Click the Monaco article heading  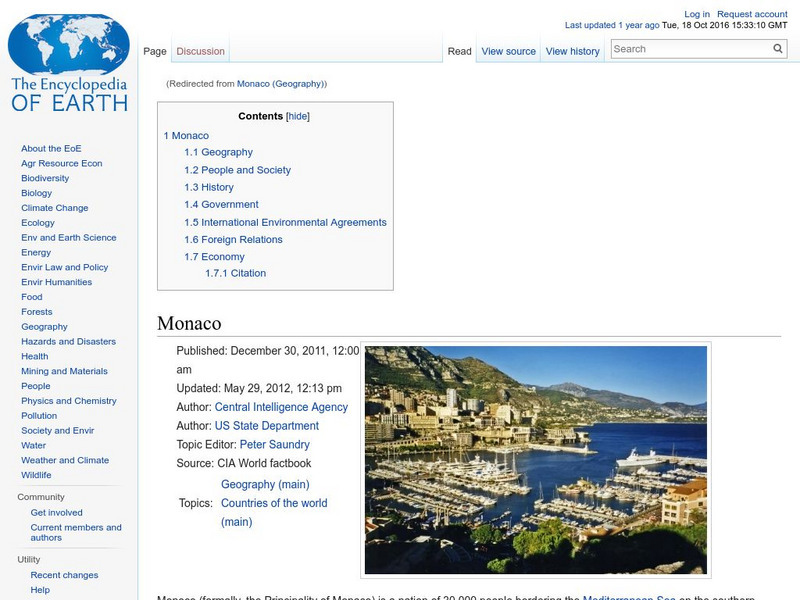pyautogui.click(x=189, y=323)
